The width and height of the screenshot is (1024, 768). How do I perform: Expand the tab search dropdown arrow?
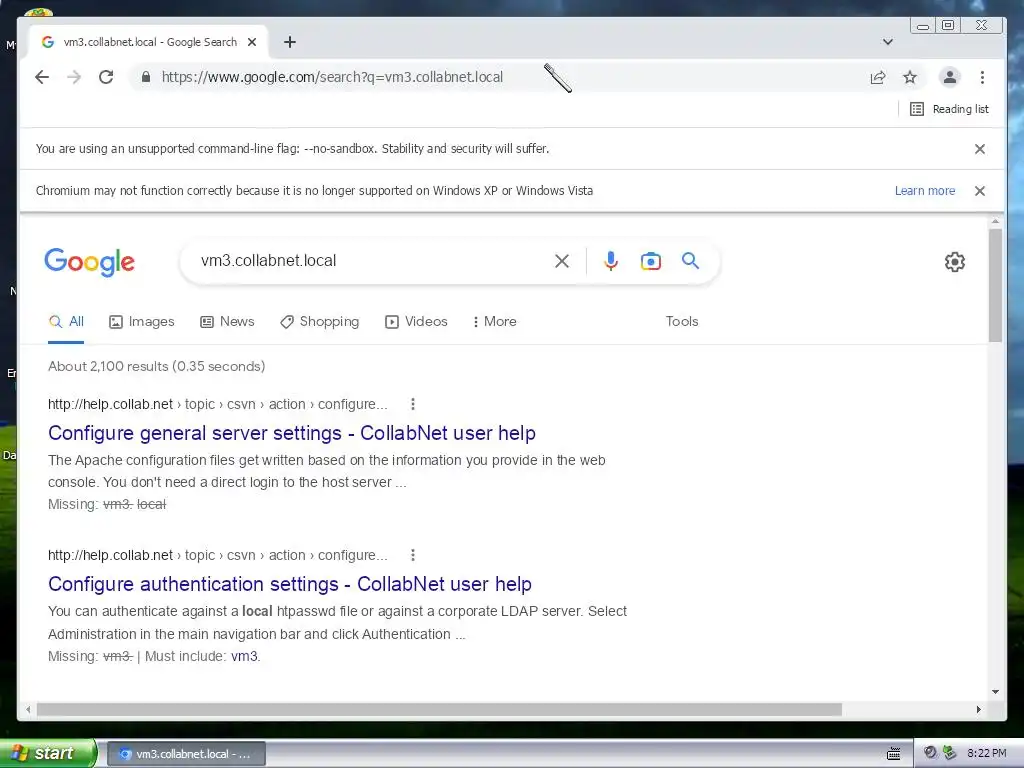point(888,42)
